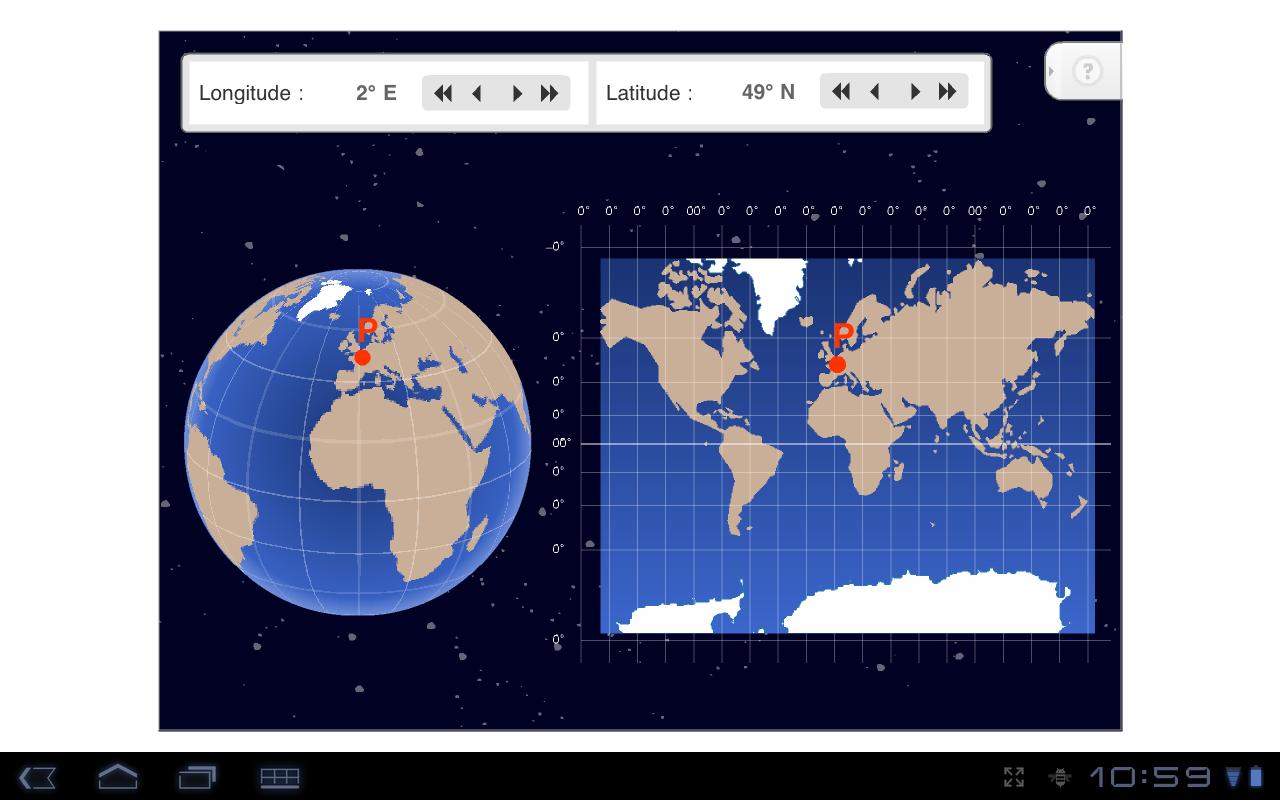Open the Recent Apps switcher
This screenshot has width=1280, height=800.
(x=197, y=777)
